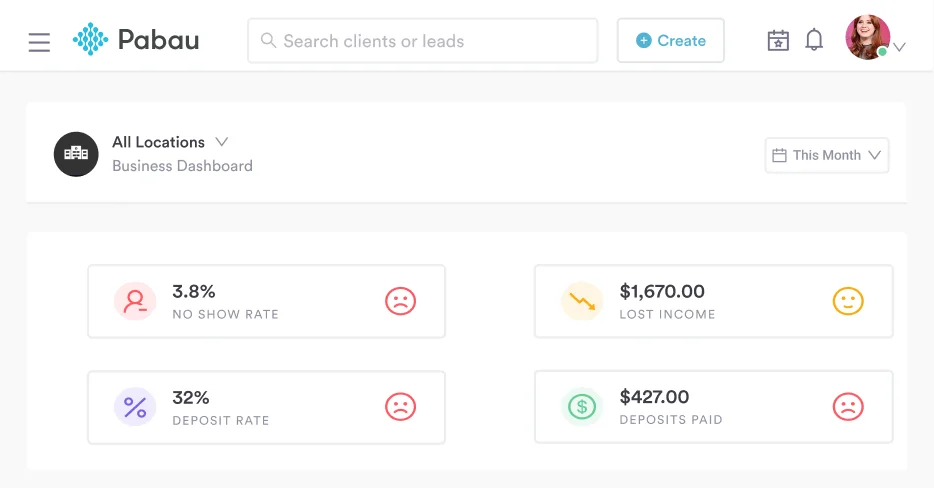Click the Lost Income downward trend icon
Image resolution: width=934 pixels, height=488 pixels.
coord(581,301)
